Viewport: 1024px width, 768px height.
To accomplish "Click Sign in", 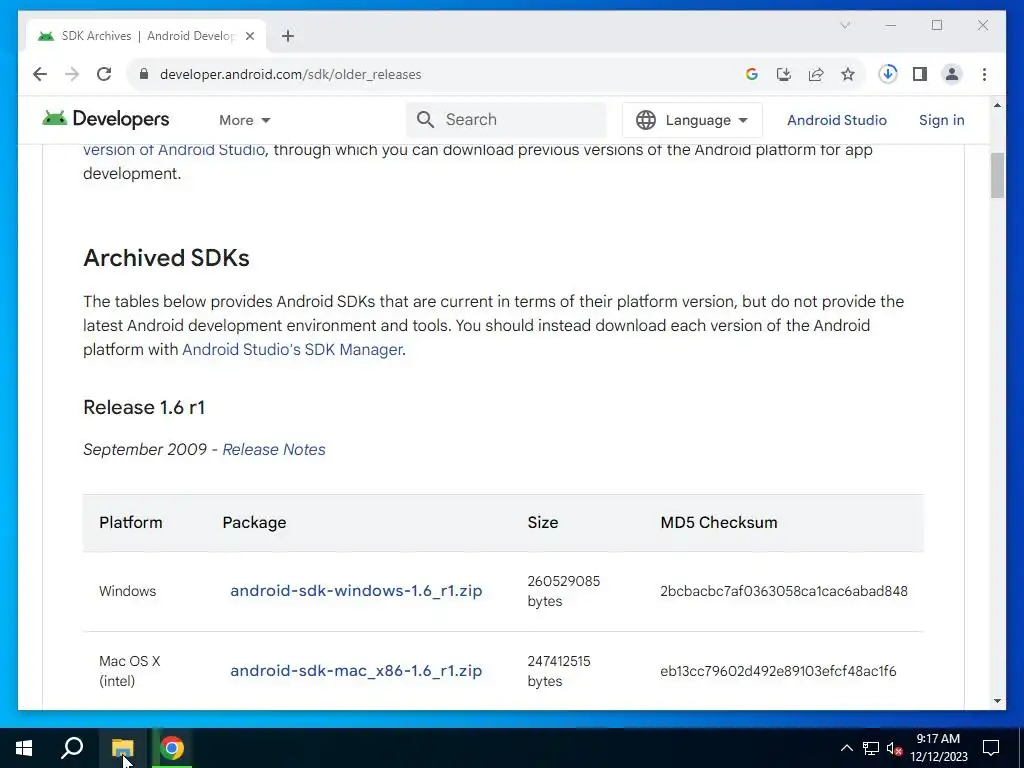I will [942, 120].
